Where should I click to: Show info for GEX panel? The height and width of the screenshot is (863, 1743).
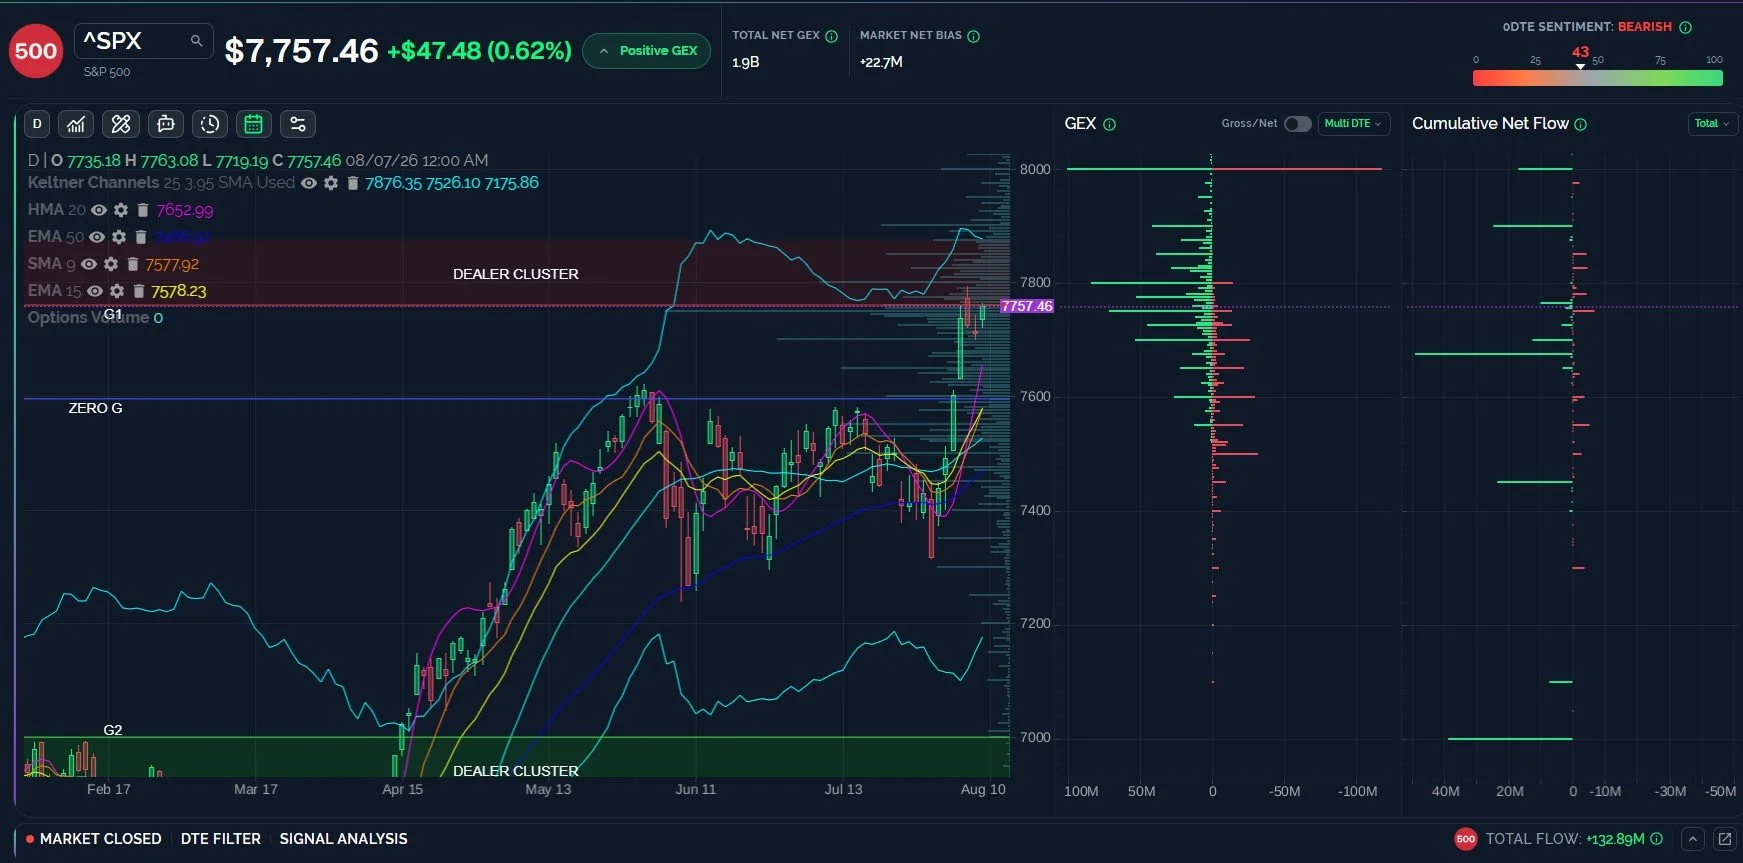click(x=1110, y=125)
